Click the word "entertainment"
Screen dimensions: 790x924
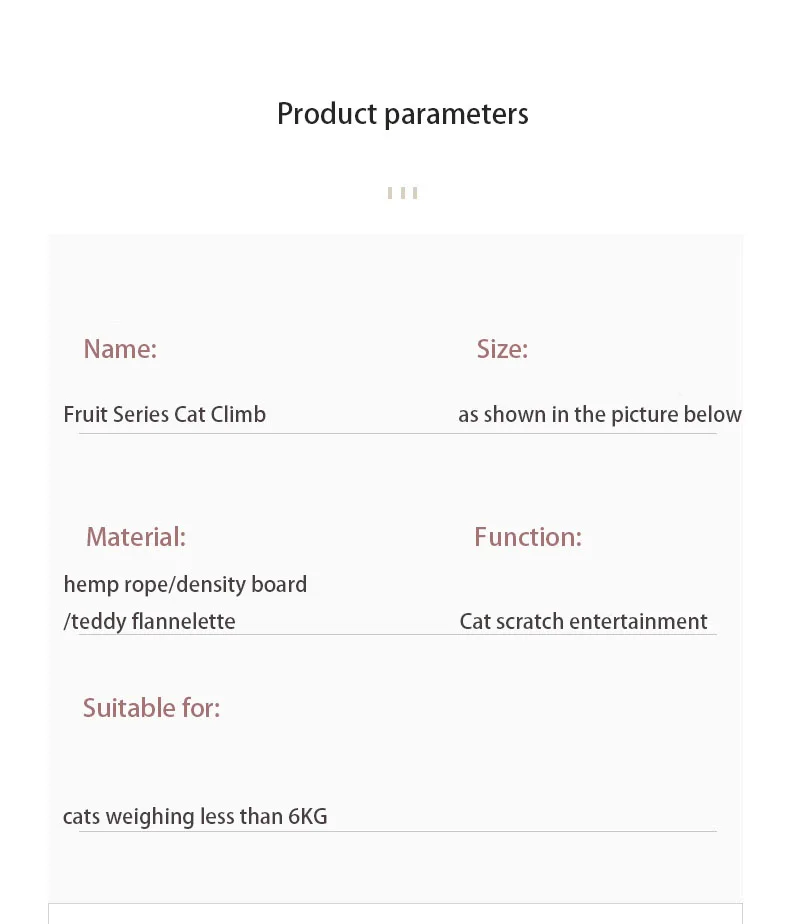pos(638,621)
